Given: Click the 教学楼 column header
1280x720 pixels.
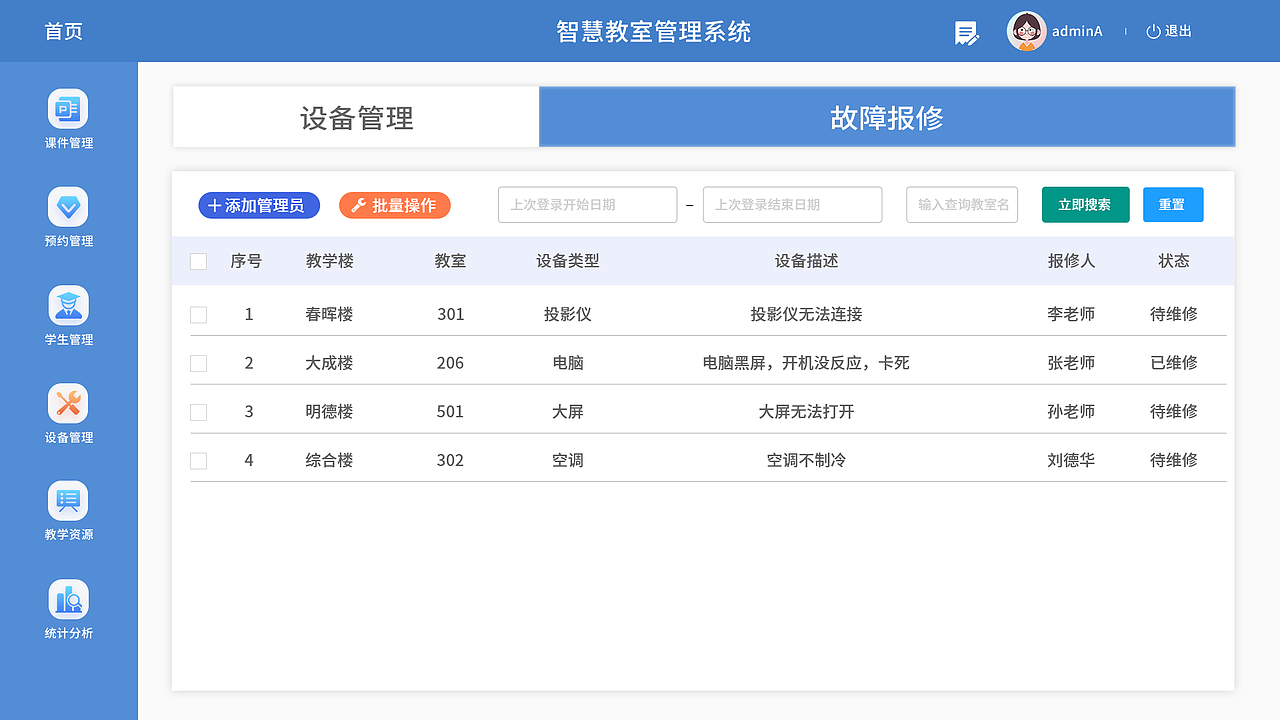Looking at the screenshot, I should [330, 261].
